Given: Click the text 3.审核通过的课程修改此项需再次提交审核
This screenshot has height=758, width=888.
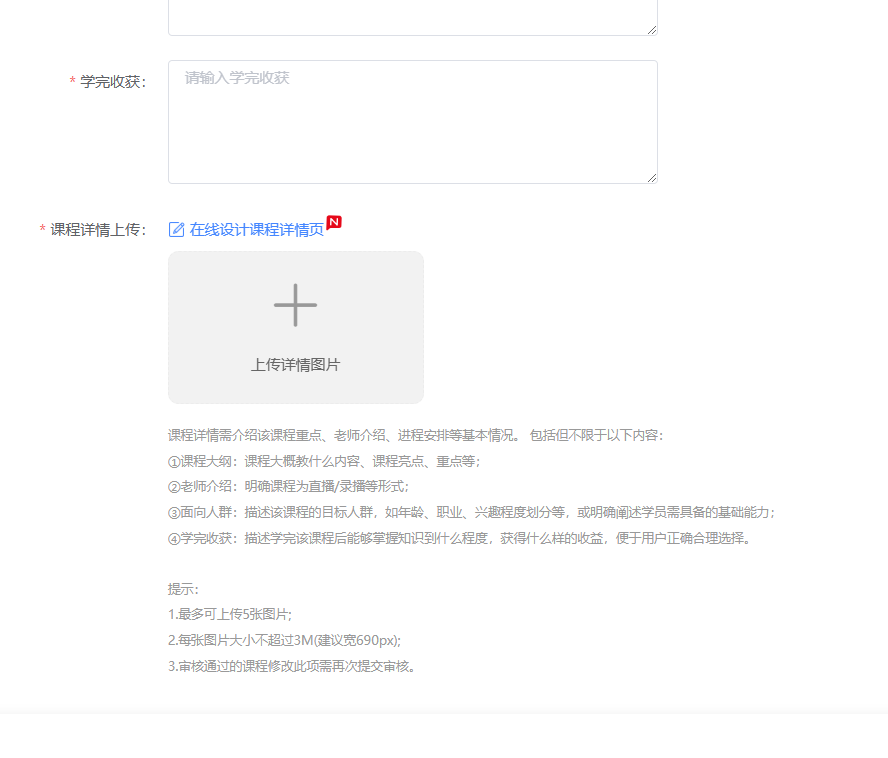Looking at the screenshot, I should [292, 666].
